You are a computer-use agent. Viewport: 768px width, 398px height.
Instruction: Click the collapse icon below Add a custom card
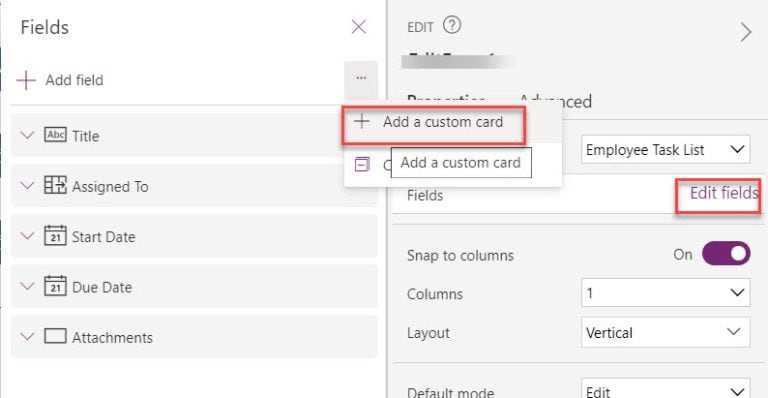[362, 164]
